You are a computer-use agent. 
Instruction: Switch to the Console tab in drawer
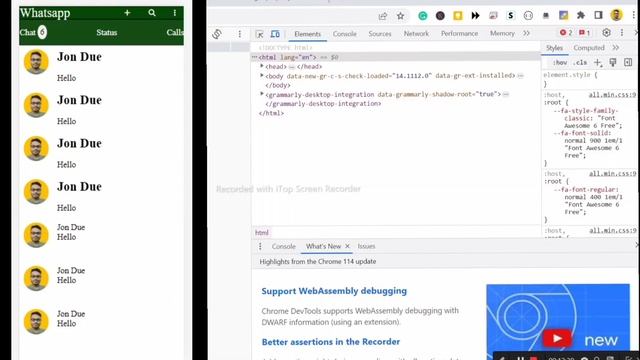tap(283, 246)
